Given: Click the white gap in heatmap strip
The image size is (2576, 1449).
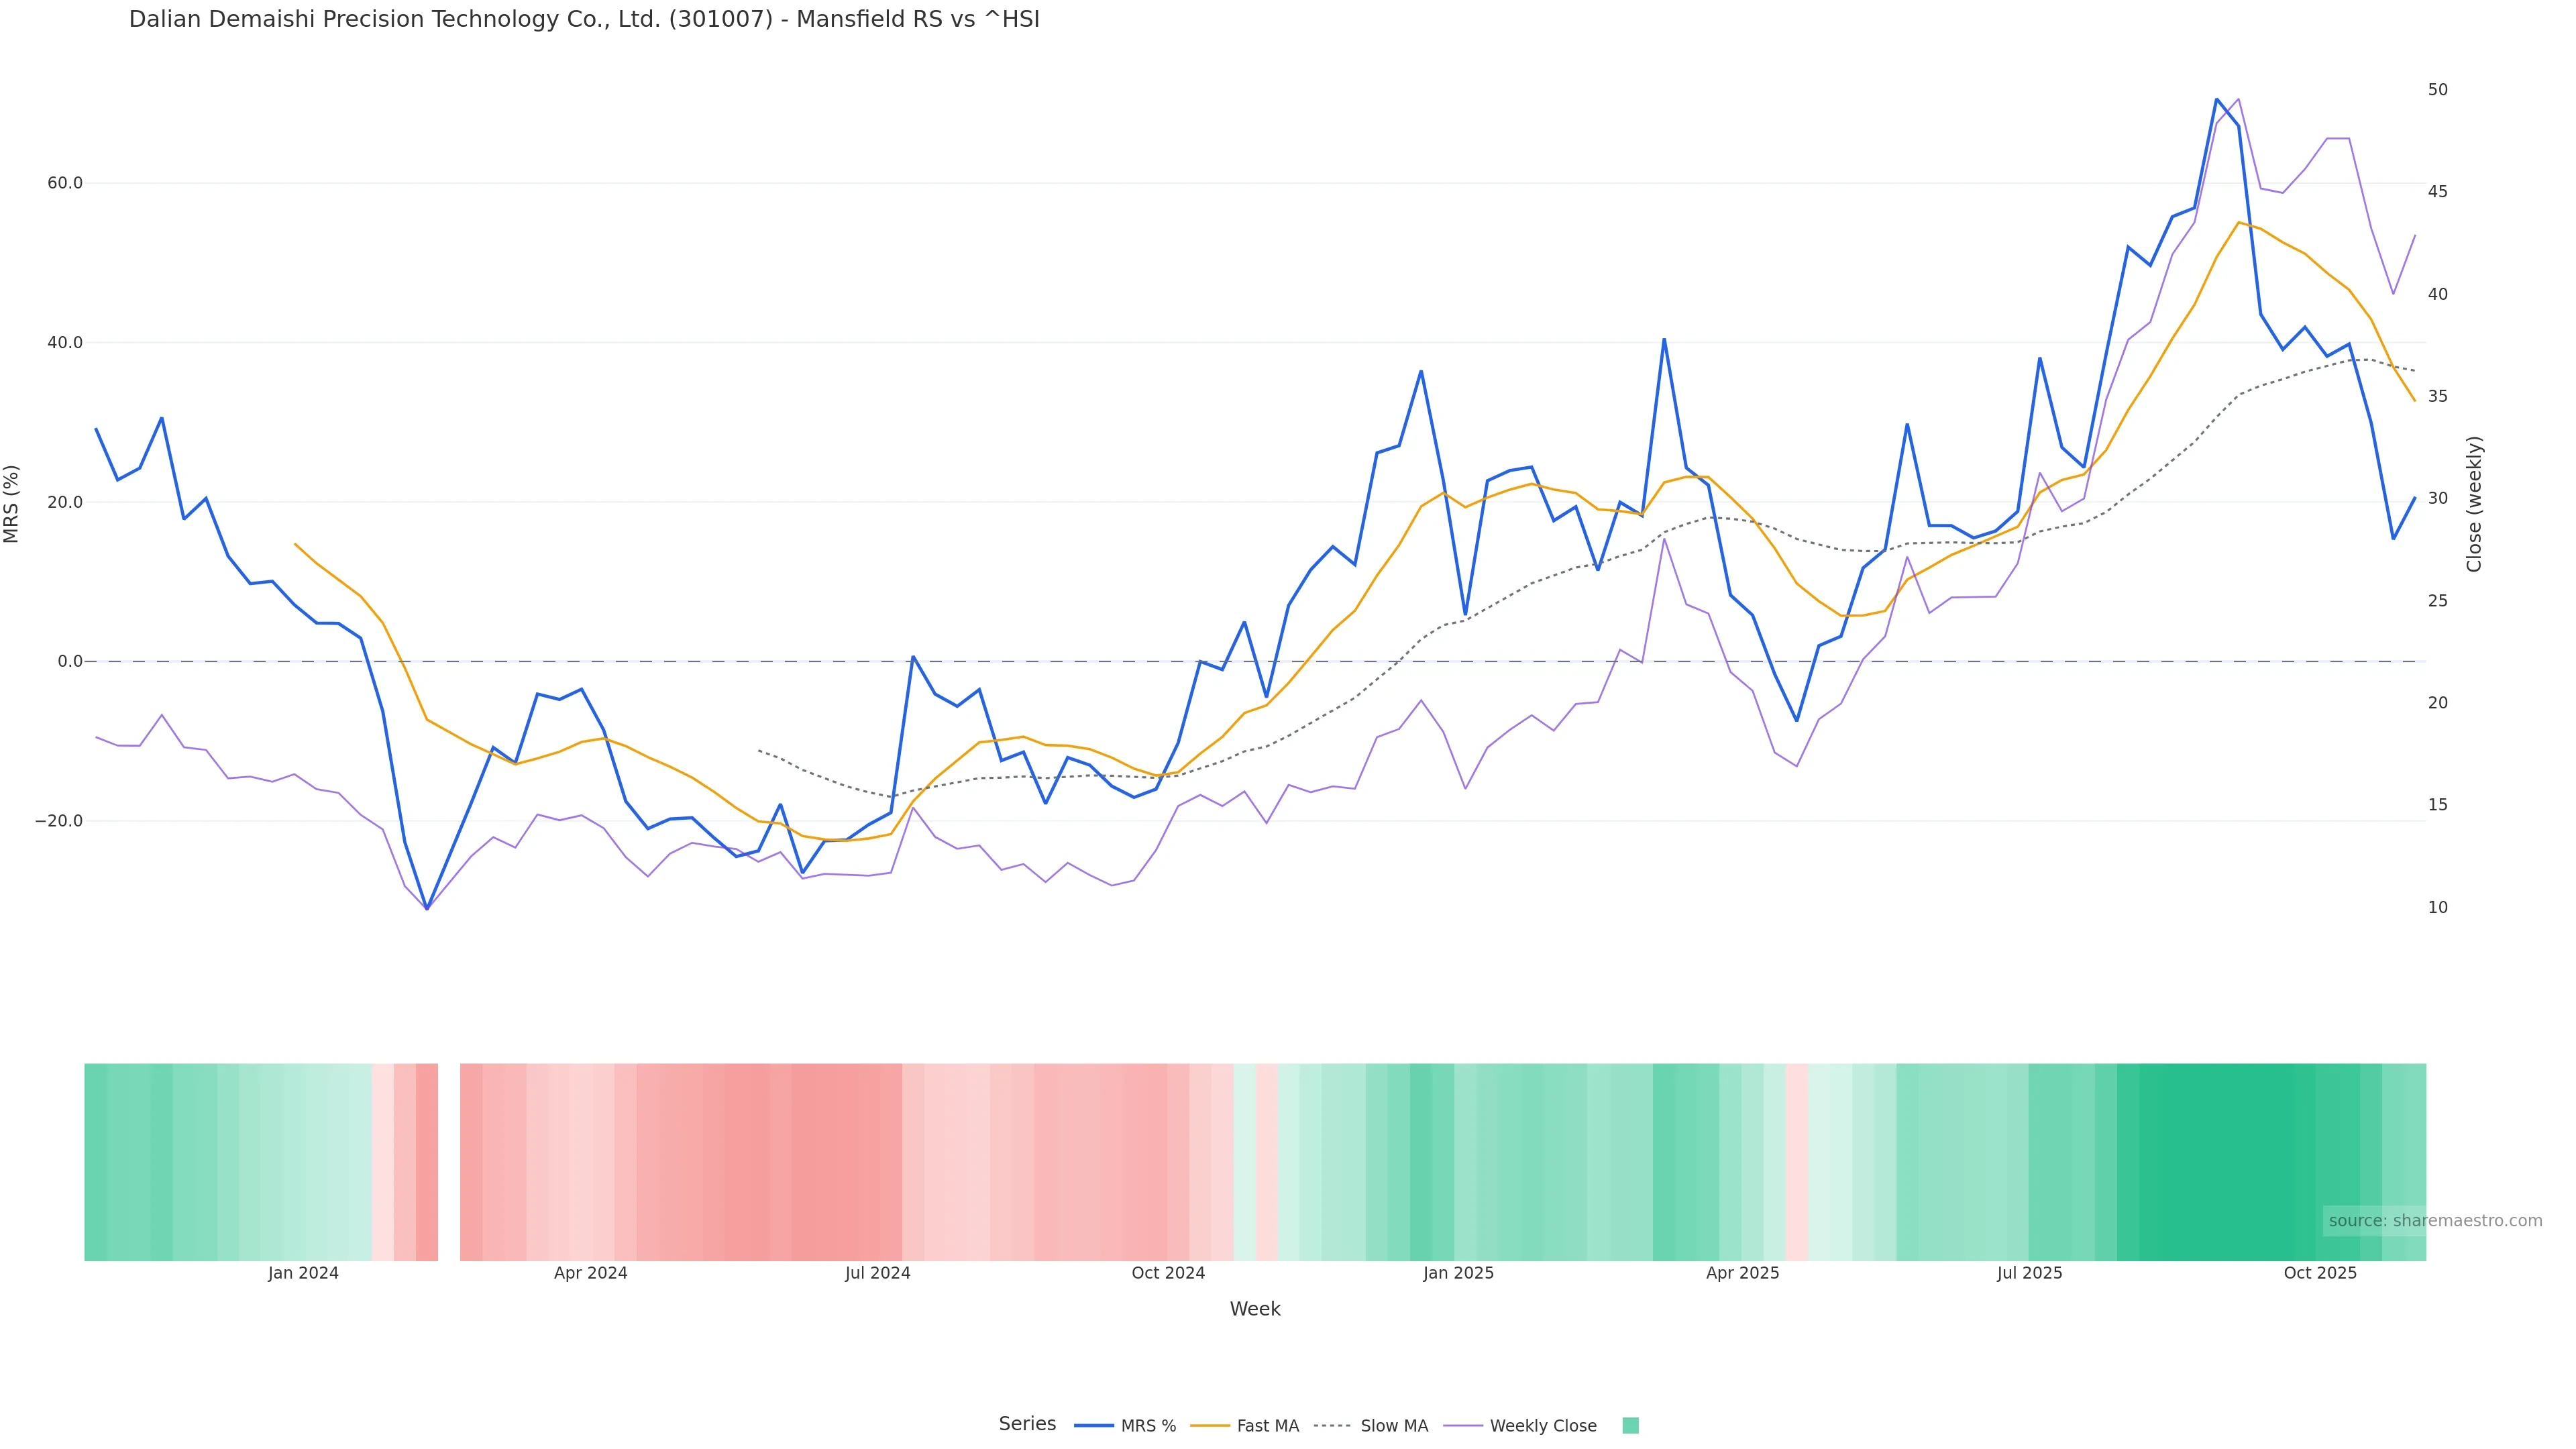Looking at the screenshot, I should pos(449,1161).
